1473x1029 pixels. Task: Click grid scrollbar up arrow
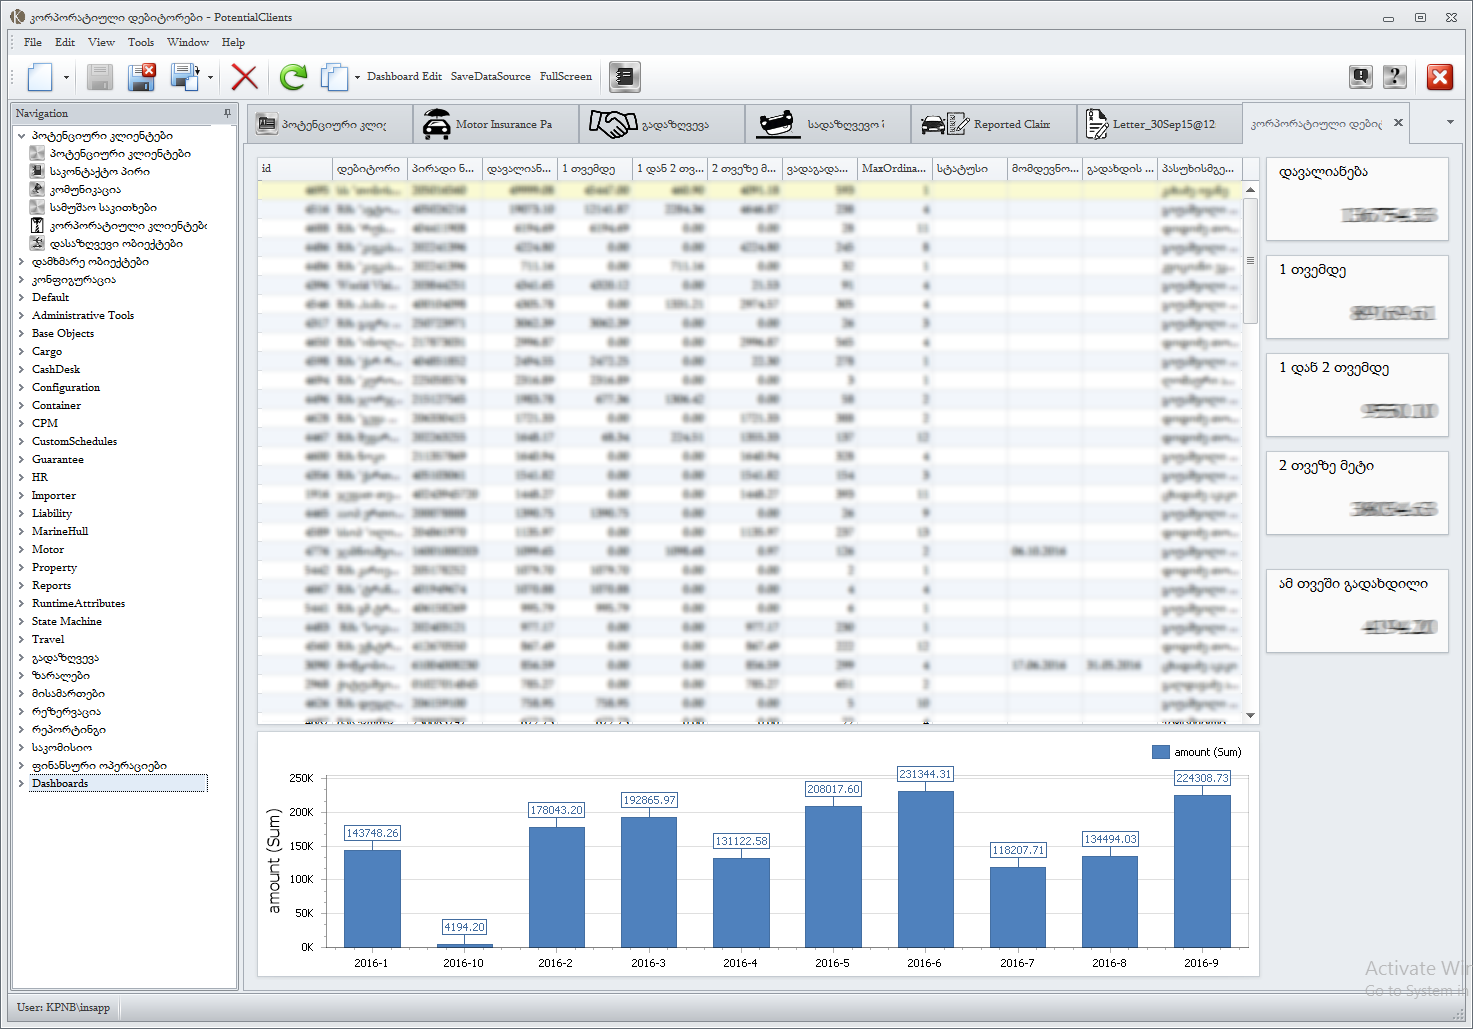[1250, 189]
